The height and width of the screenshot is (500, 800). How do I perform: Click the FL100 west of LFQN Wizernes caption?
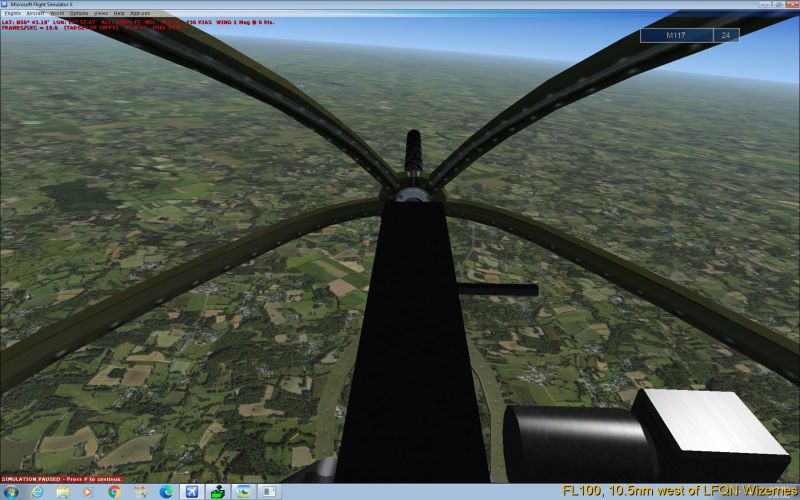click(x=680, y=491)
